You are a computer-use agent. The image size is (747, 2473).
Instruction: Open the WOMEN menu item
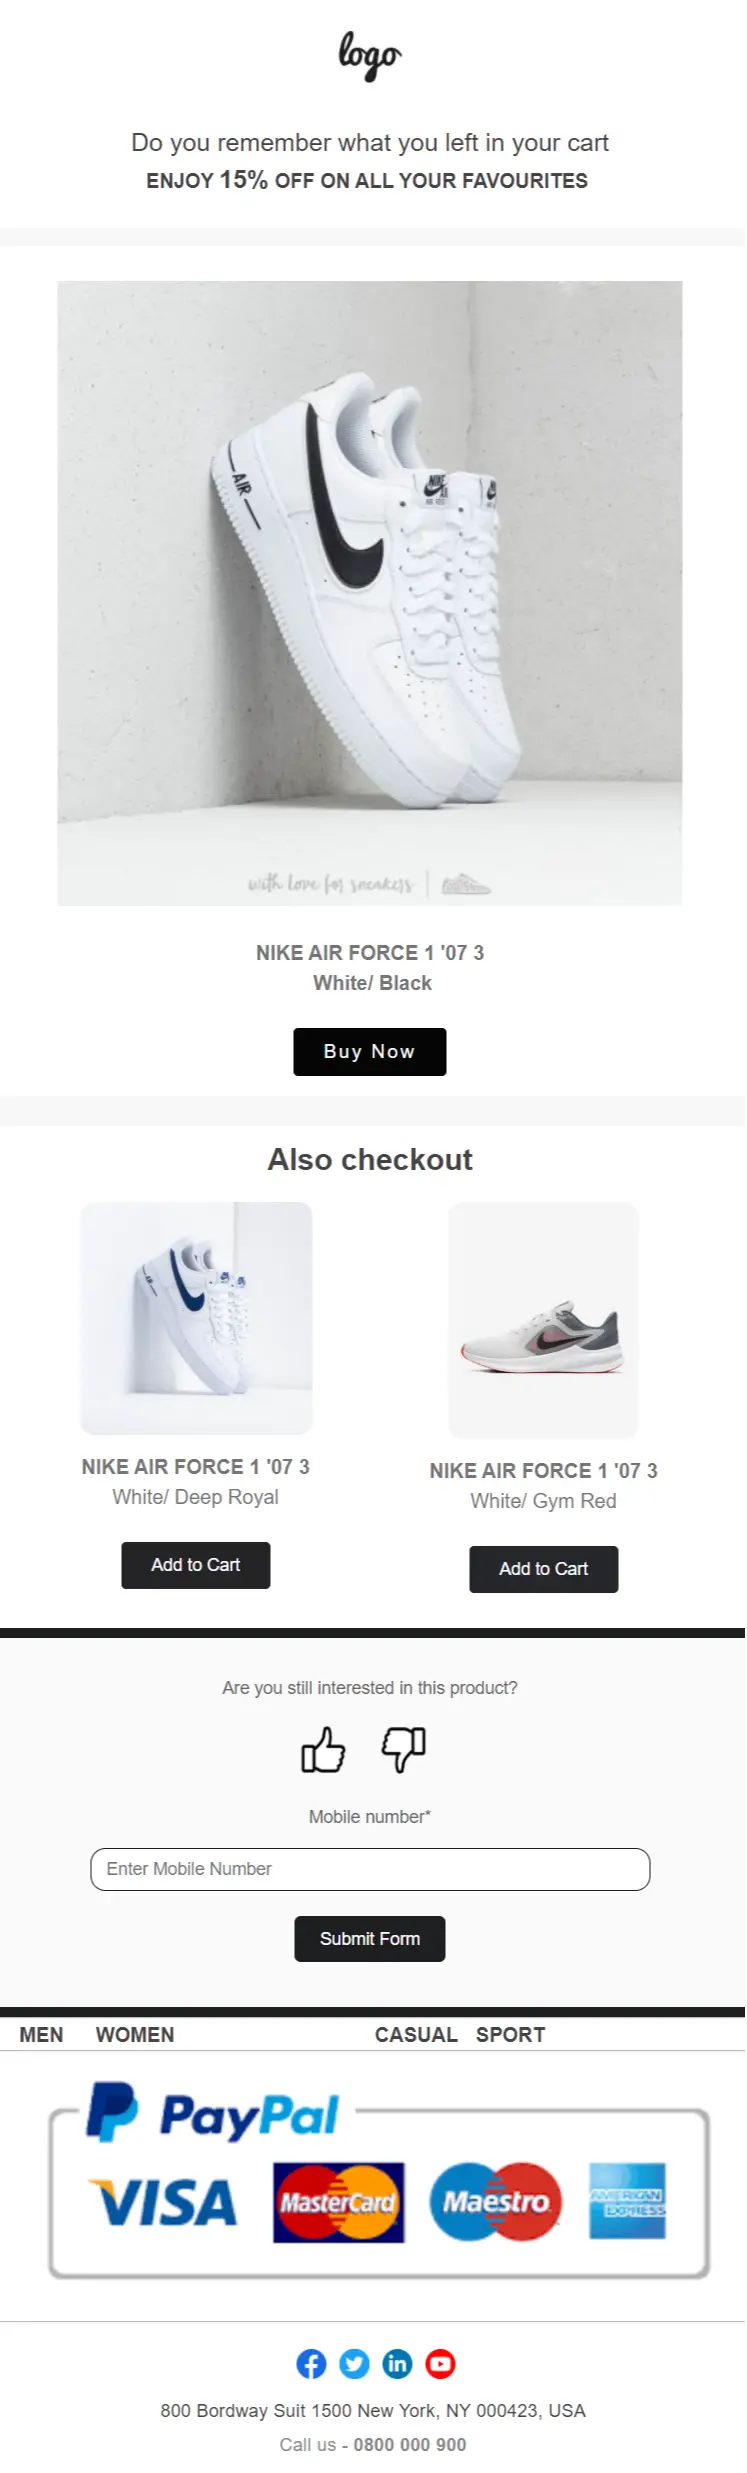(x=135, y=2034)
